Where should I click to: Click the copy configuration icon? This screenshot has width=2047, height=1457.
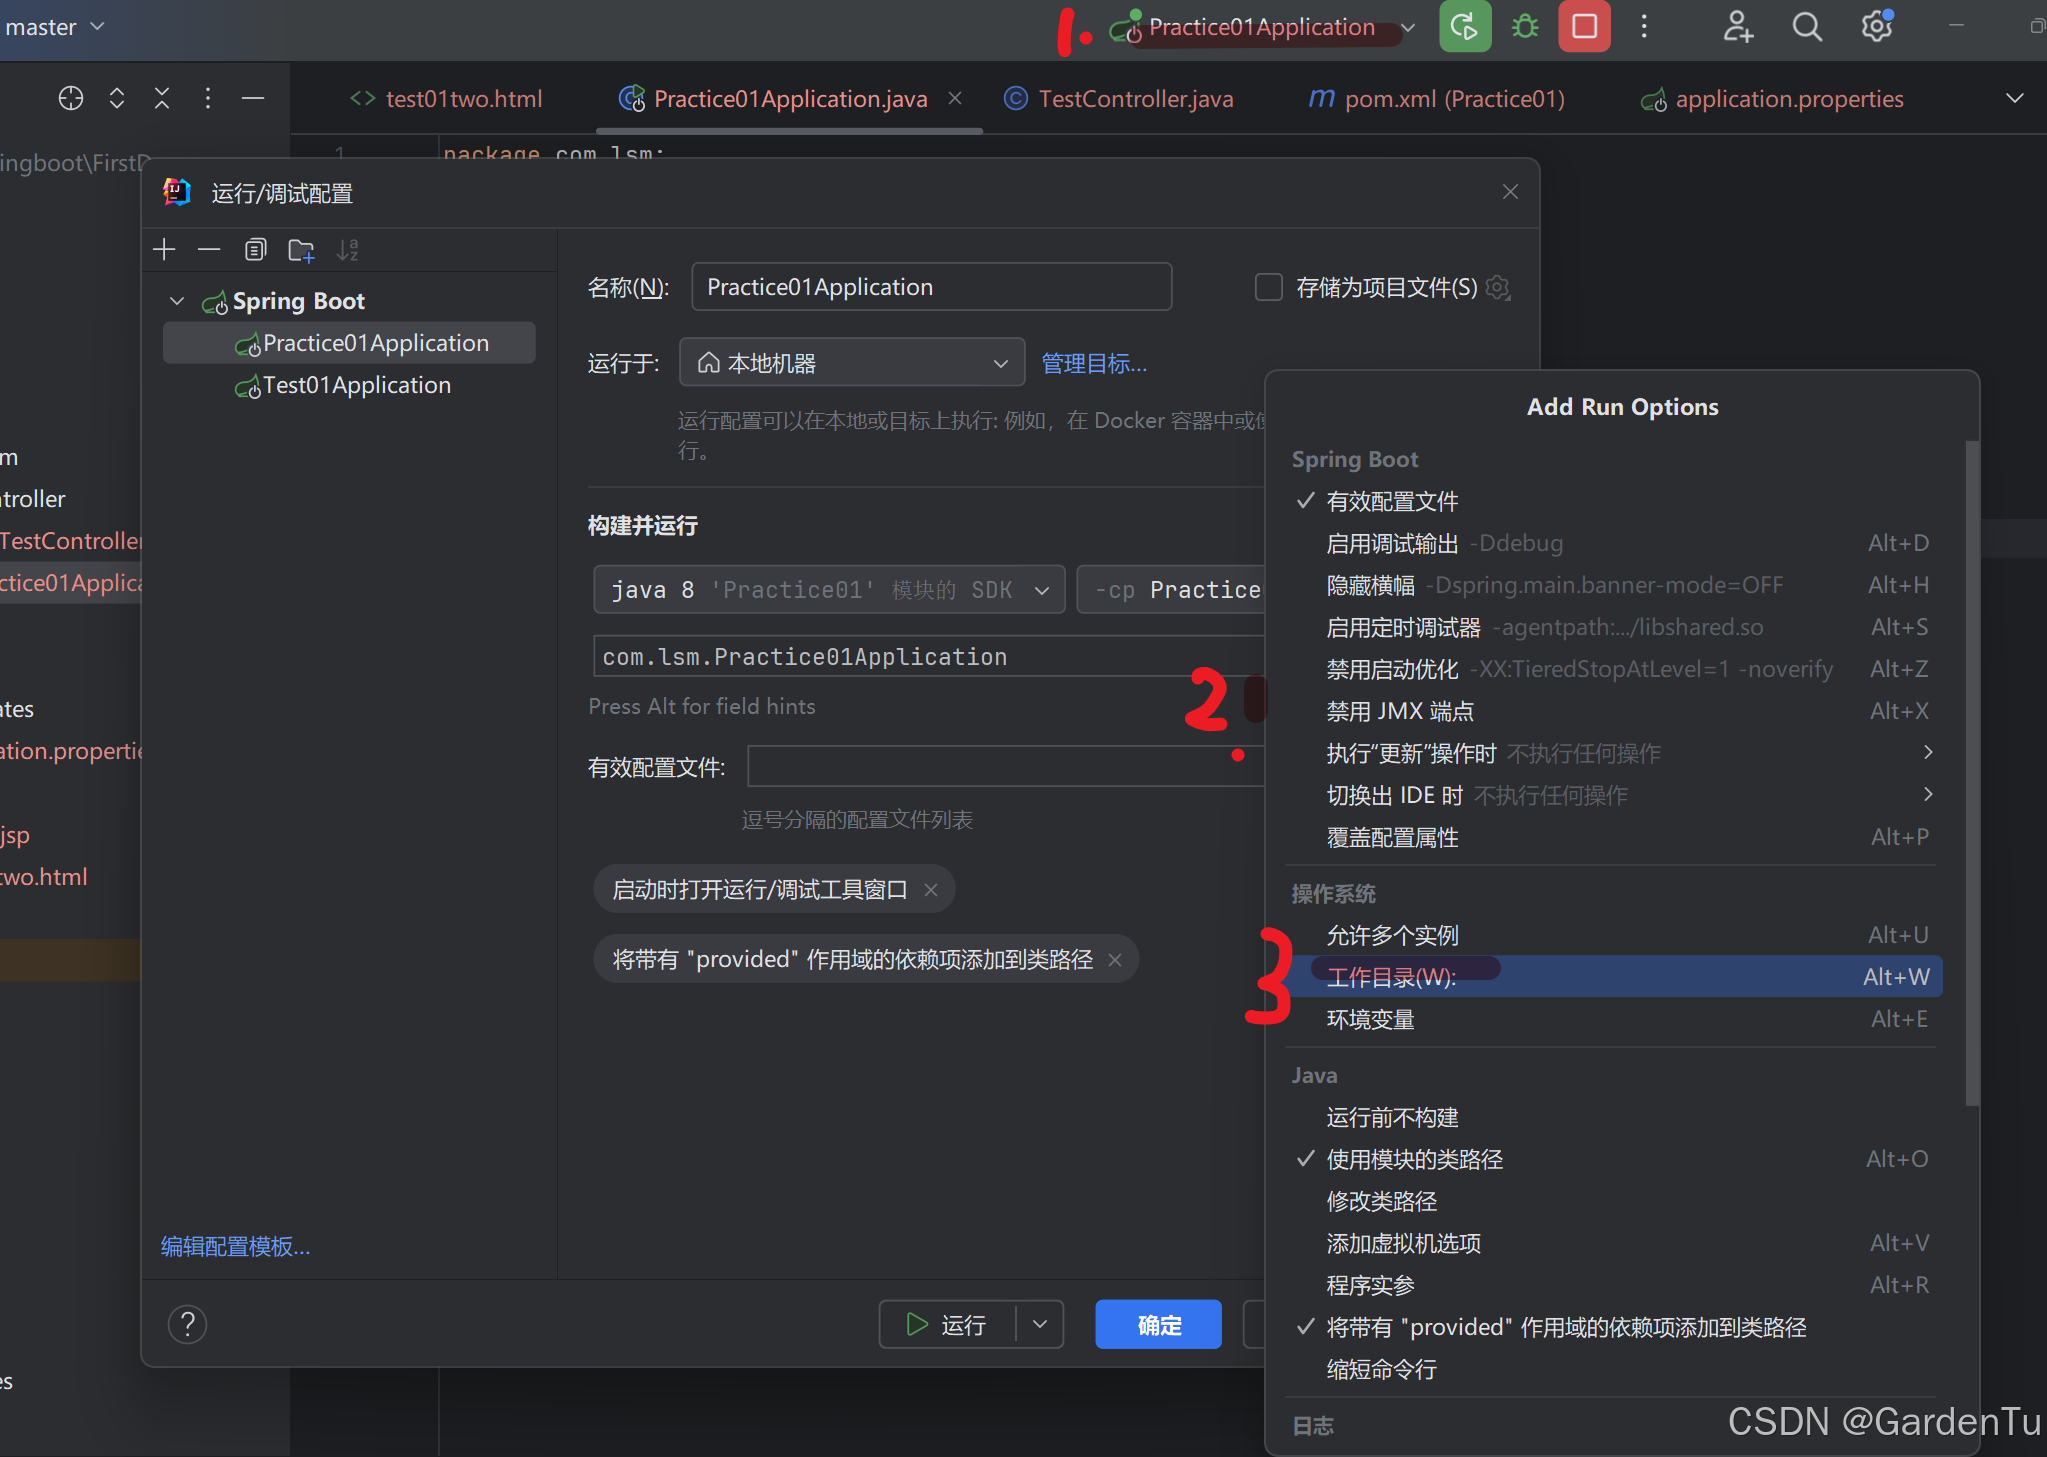pos(255,250)
